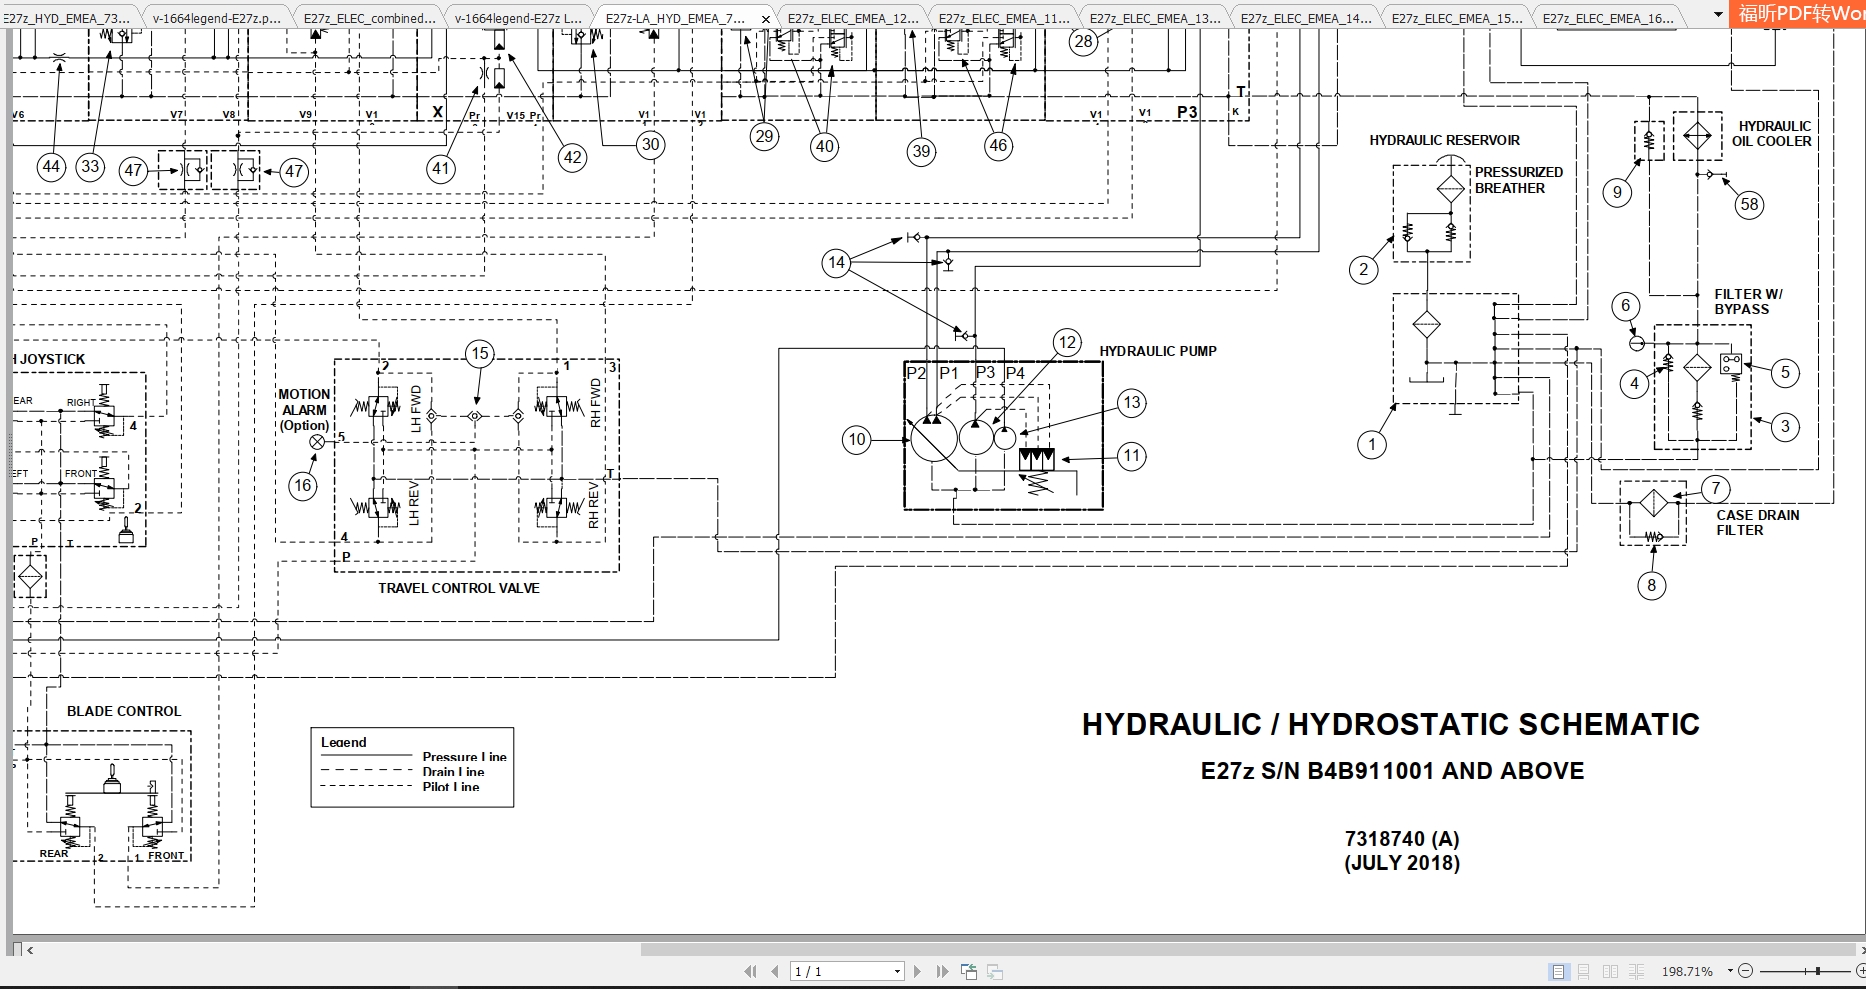
Task: Go to the last page
Action: click(941, 971)
